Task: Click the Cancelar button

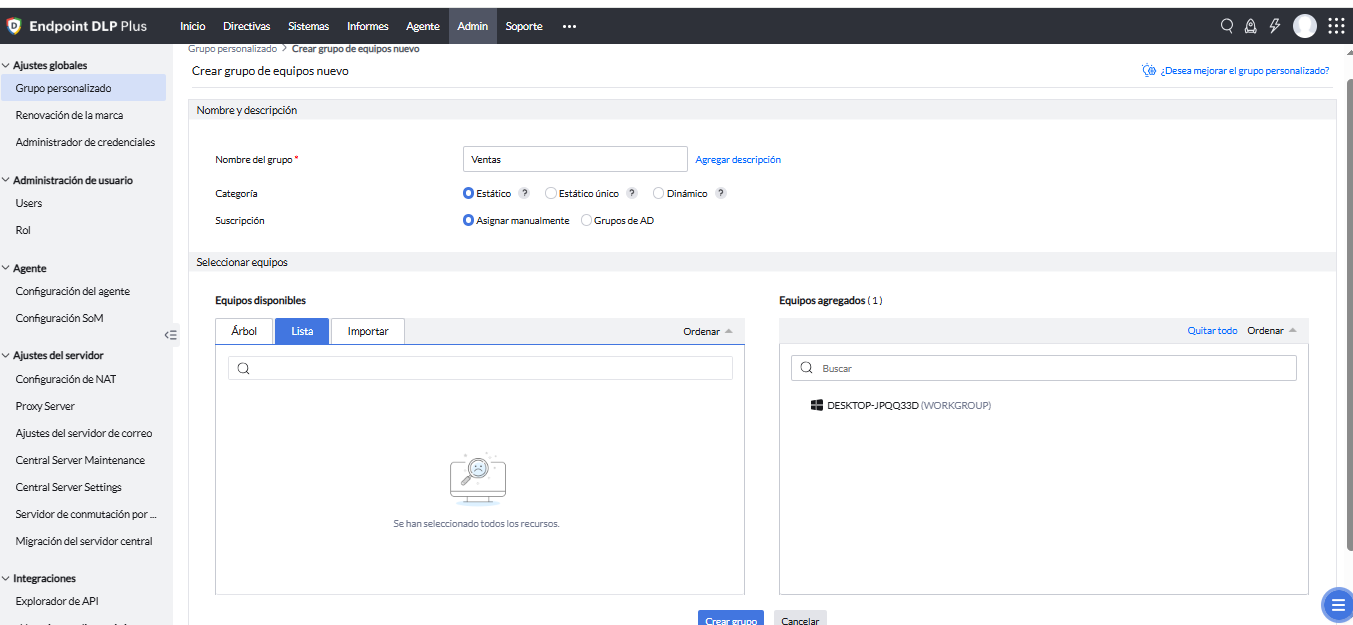Action: [x=800, y=620]
